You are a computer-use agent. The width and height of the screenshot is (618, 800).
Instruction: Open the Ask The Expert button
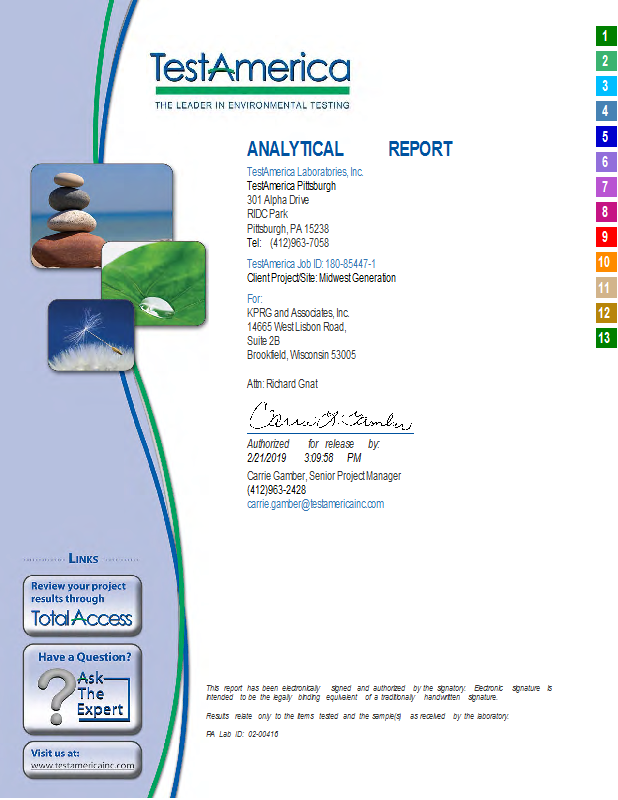pos(82,689)
